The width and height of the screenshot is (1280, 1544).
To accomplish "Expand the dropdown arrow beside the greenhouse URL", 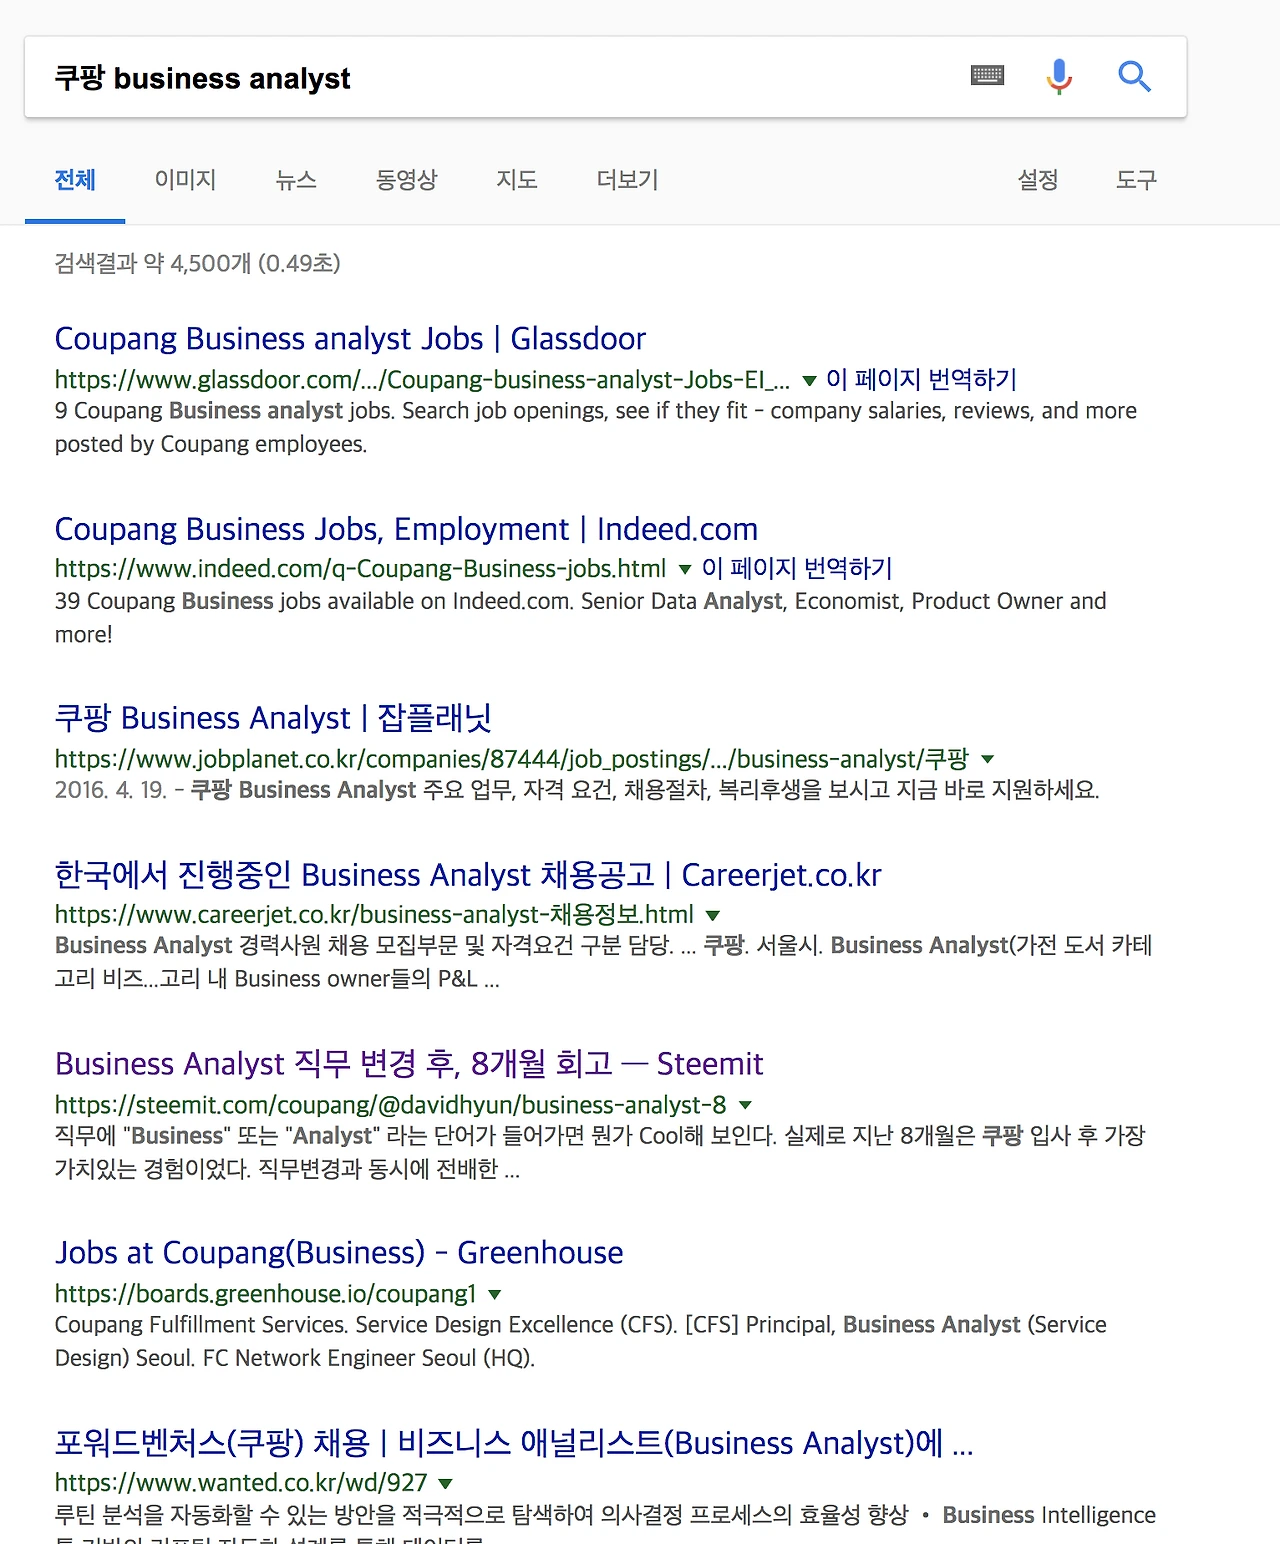I will pyautogui.click(x=494, y=1294).
